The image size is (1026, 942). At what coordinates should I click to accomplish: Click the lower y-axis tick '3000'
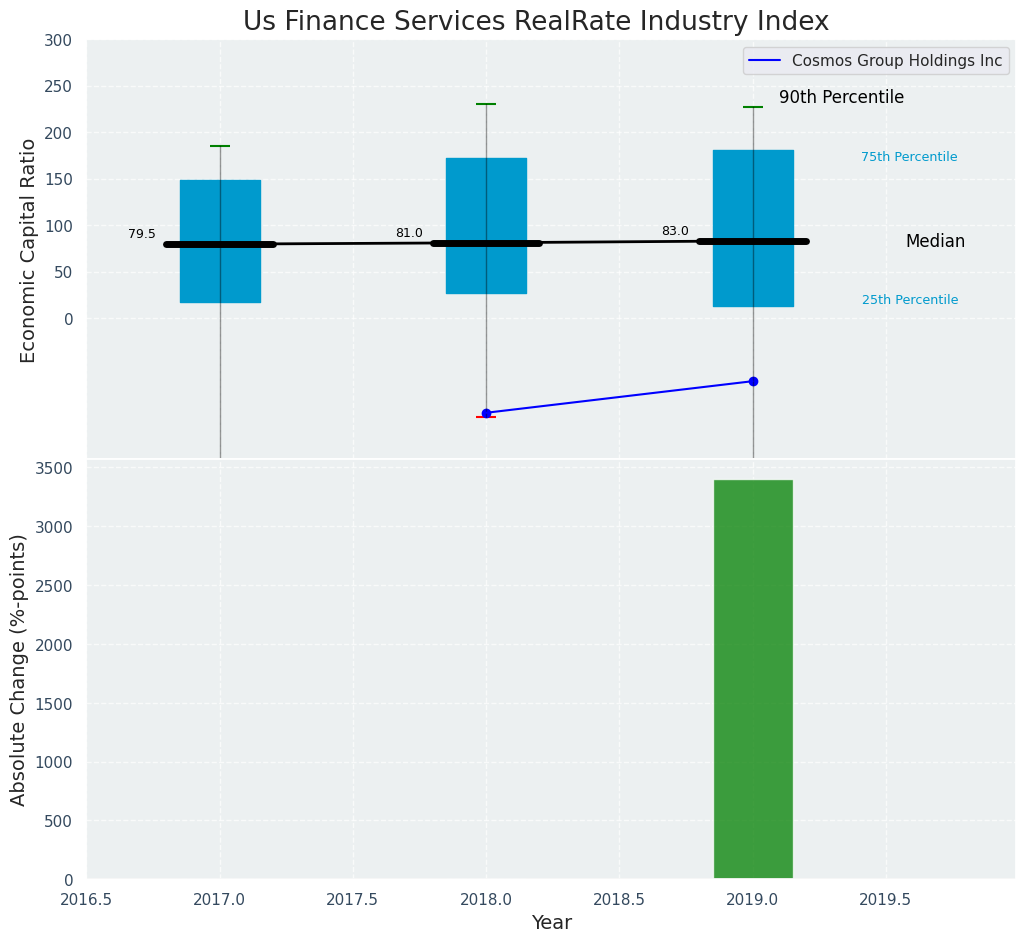(52, 527)
